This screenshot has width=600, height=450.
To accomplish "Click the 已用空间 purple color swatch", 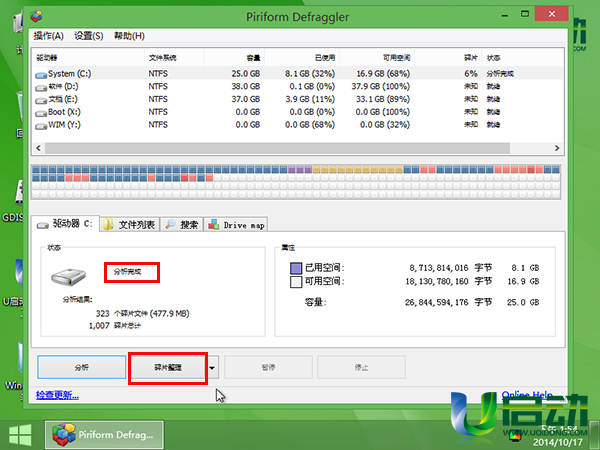I will (296, 268).
